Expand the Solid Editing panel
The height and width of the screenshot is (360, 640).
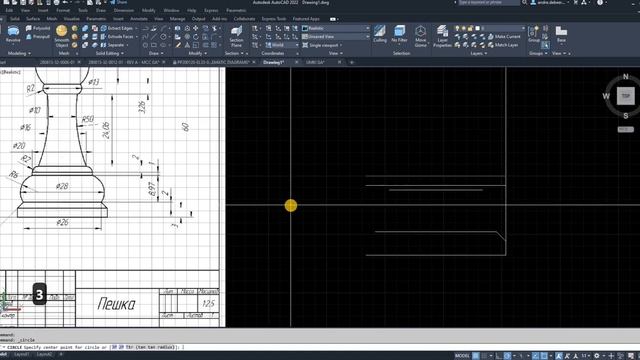click(x=109, y=53)
